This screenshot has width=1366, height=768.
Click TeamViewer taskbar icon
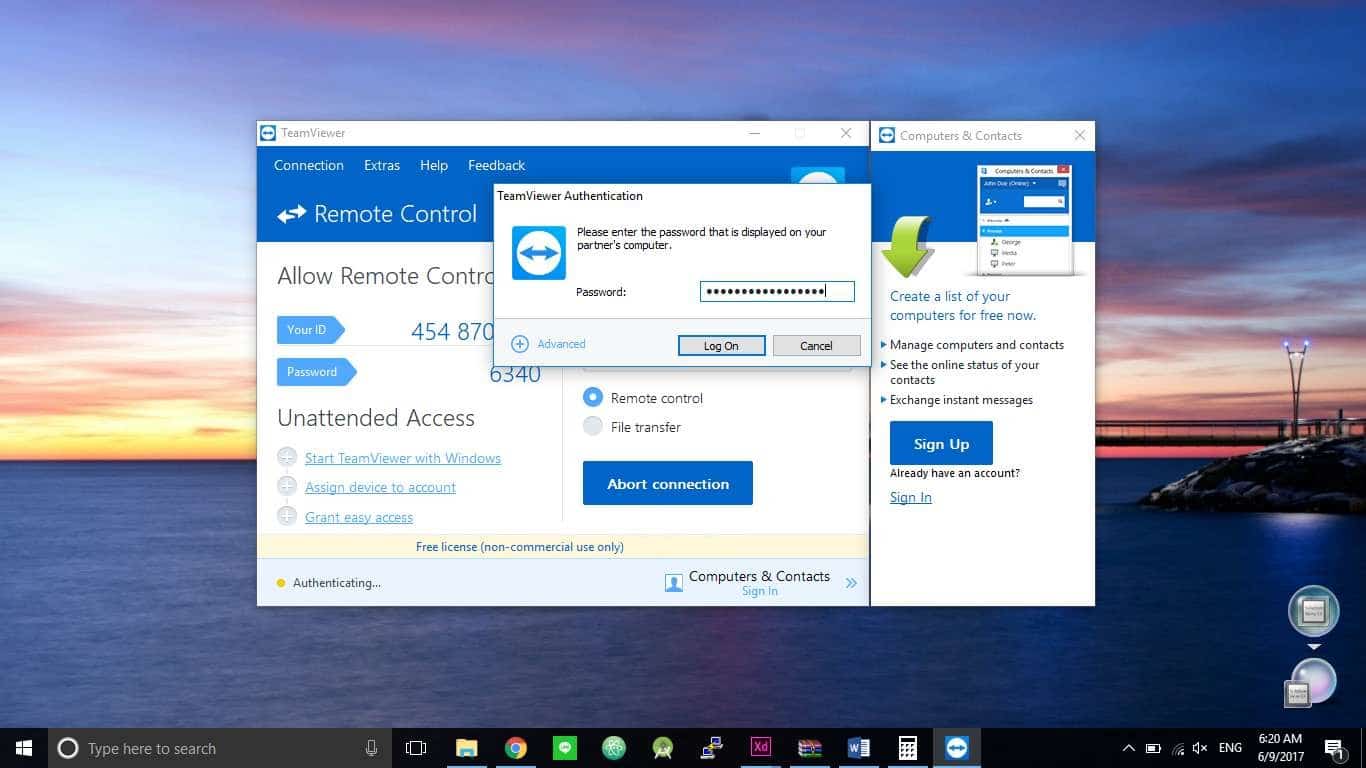[x=957, y=748]
